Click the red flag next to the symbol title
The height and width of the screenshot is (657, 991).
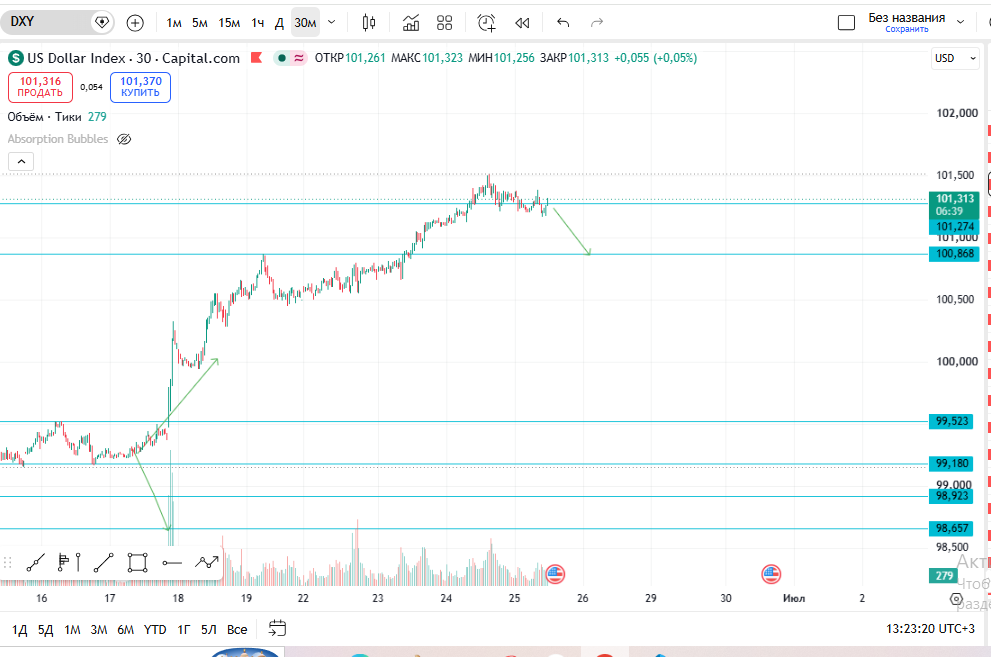point(256,57)
